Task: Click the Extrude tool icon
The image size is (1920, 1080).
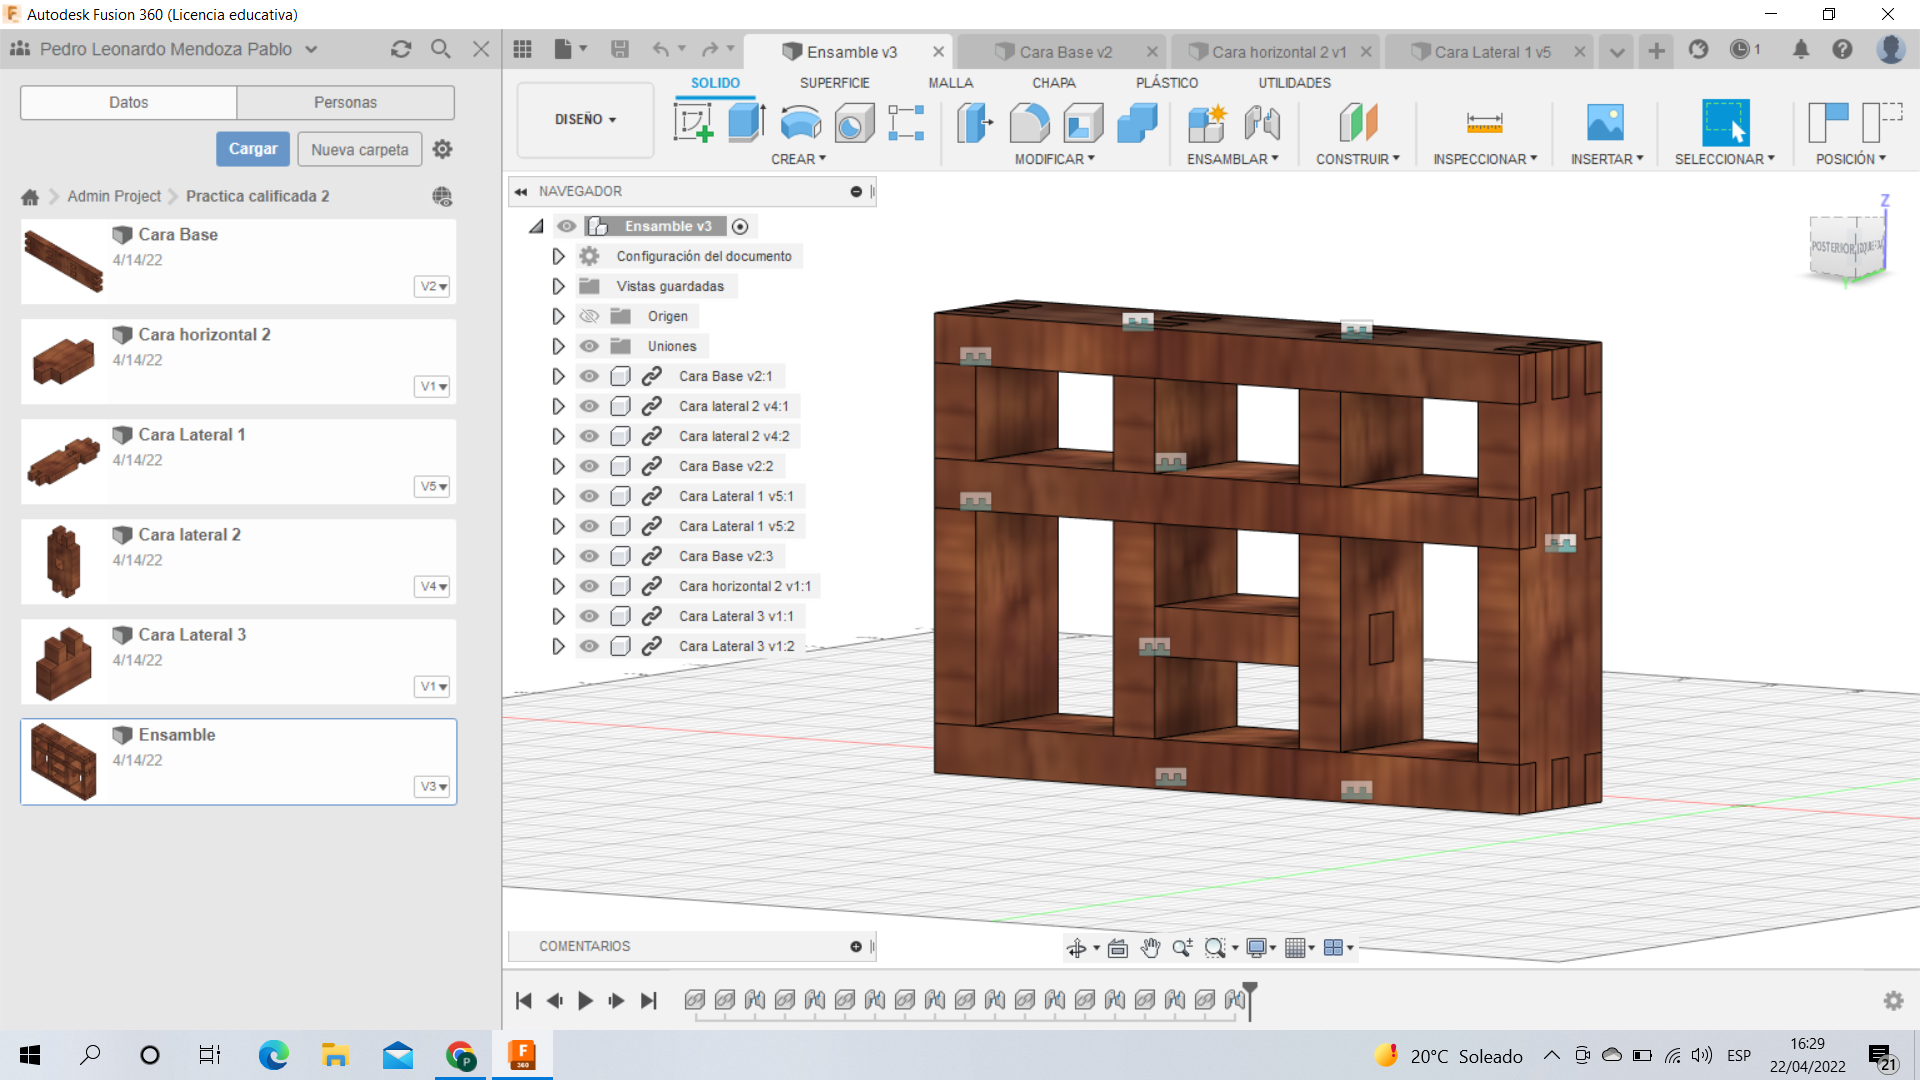Action: click(746, 123)
